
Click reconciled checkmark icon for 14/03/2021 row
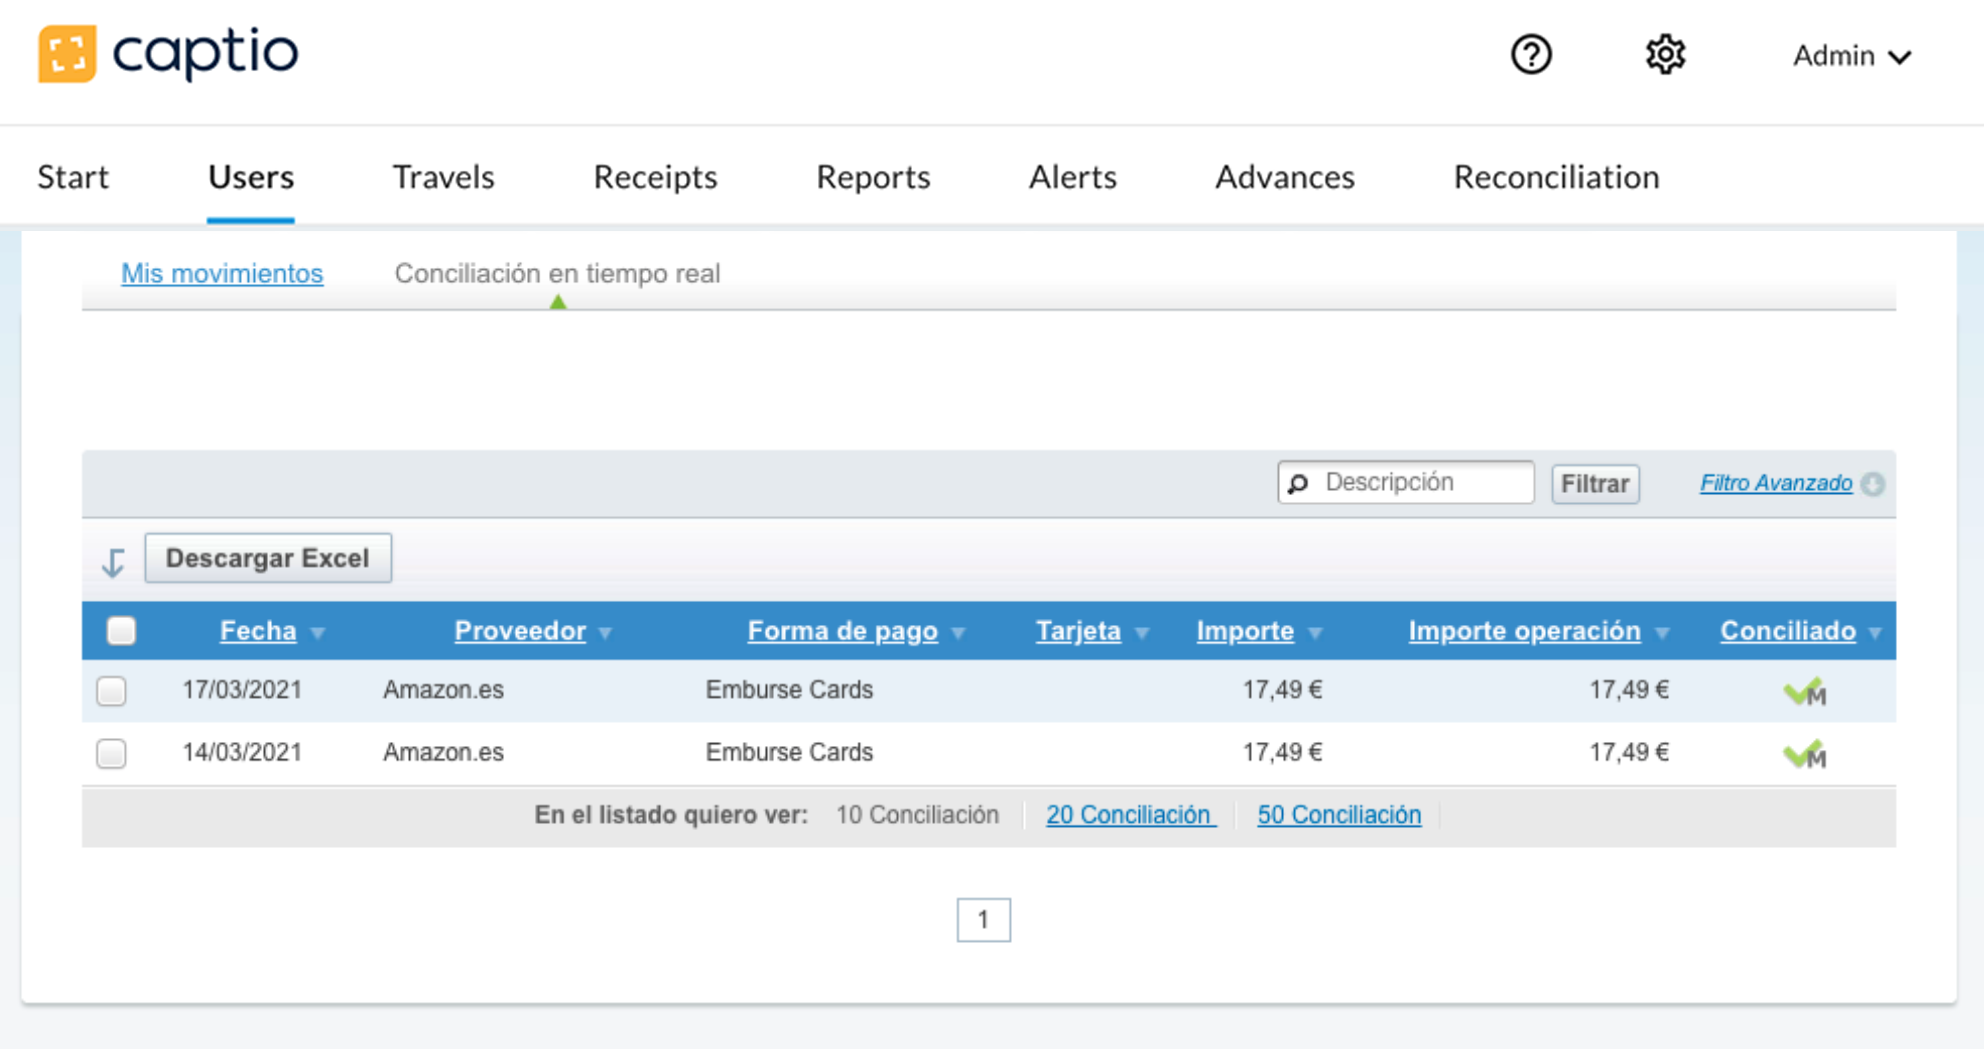(x=1804, y=755)
